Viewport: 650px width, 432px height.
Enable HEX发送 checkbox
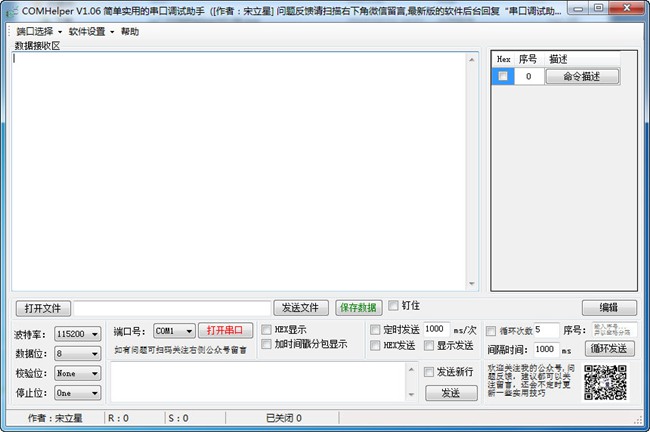[375, 345]
